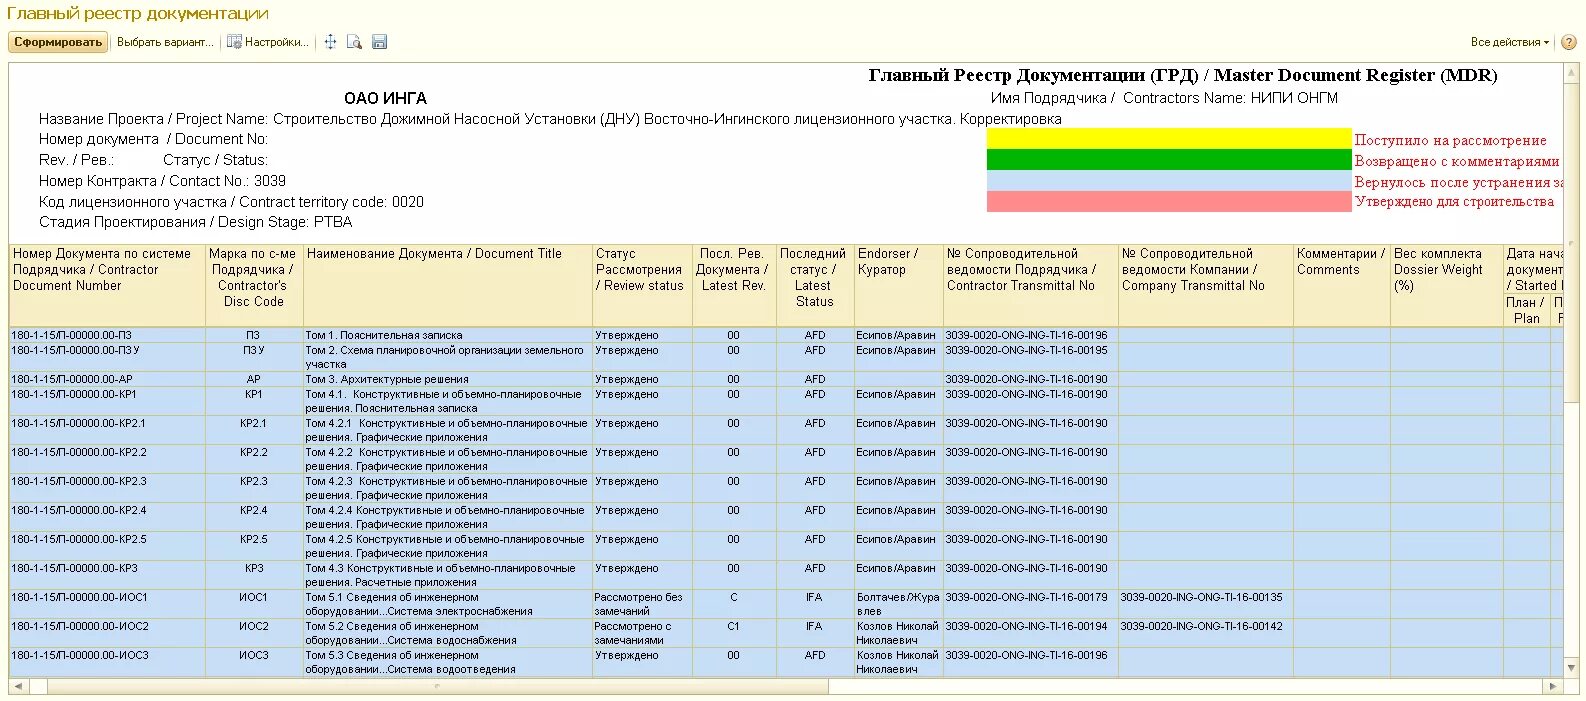Click Наименование Документа / Document Title header
The image size is (1586, 701).
448,285
